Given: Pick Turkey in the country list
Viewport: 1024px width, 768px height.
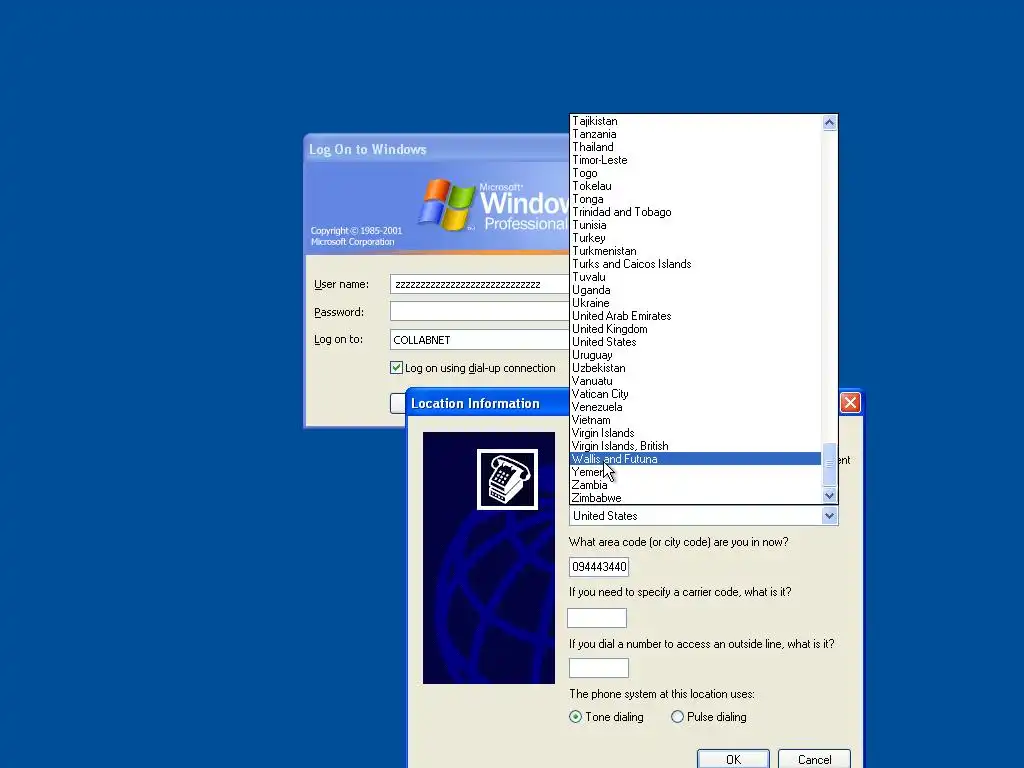Looking at the screenshot, I should [696, 238].
